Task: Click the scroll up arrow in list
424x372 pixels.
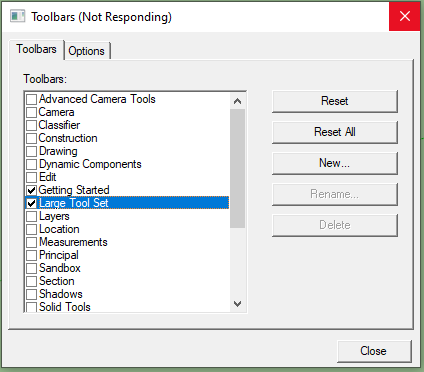Action: point(237,101)
